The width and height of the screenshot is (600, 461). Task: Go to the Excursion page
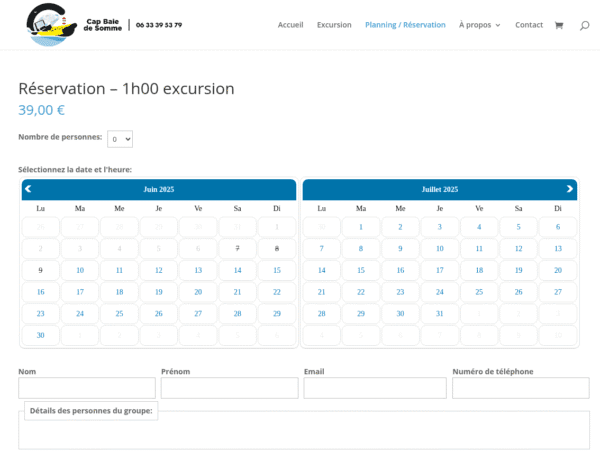[x=334, y=25]
